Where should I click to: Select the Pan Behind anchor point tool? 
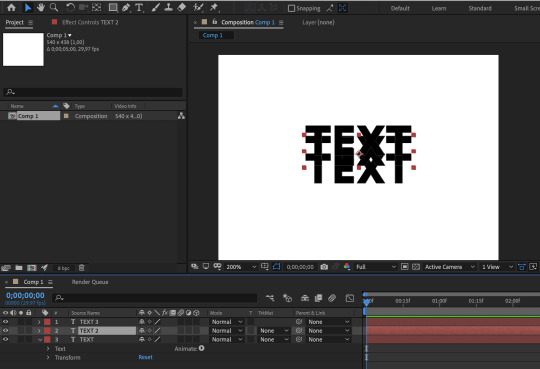coord(96,7)
